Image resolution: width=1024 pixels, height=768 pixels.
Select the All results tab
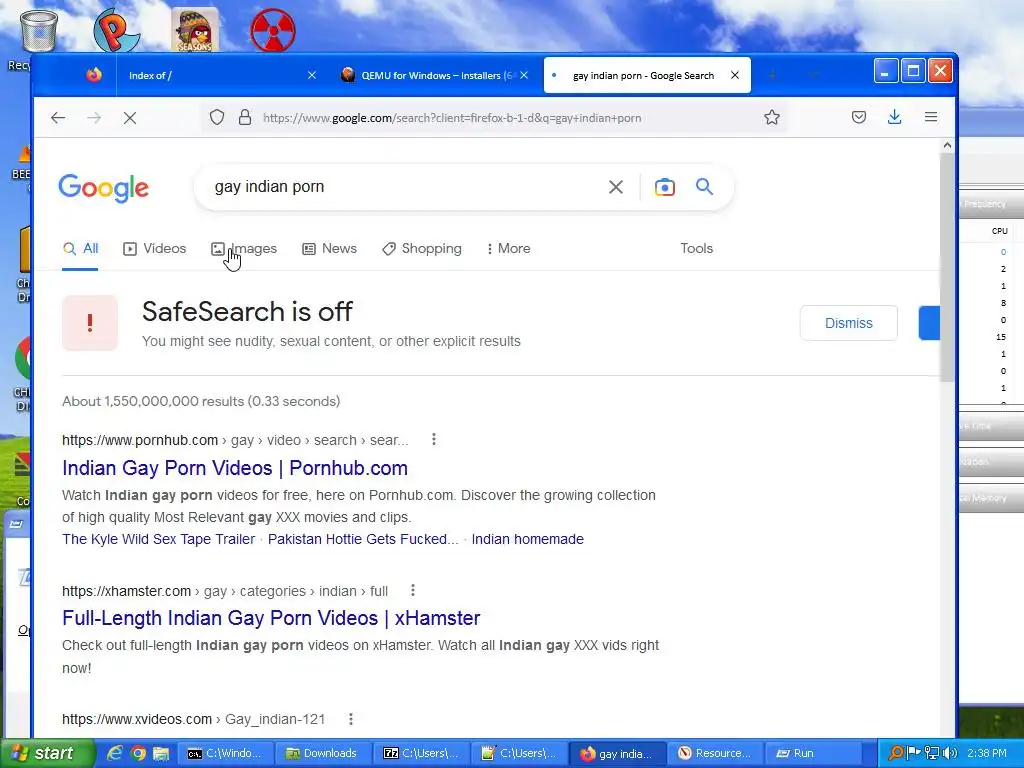click(80, 249)
